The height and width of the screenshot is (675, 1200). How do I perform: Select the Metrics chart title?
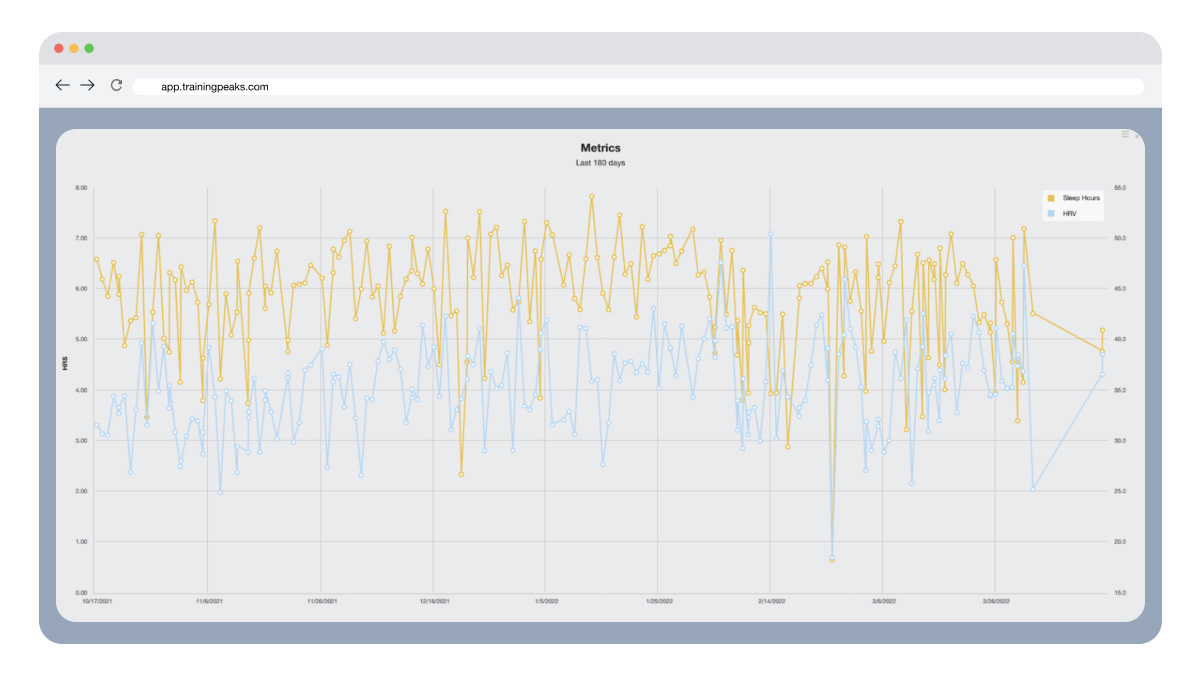pos(600,148)
